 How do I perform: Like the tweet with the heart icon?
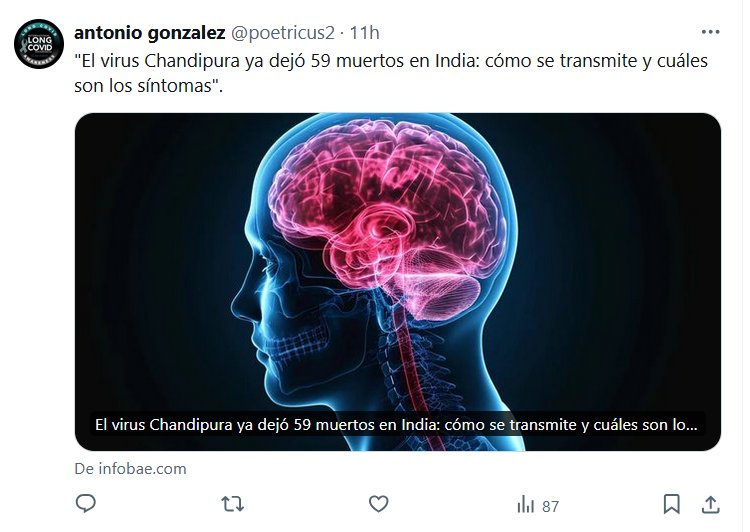(378, 504)
